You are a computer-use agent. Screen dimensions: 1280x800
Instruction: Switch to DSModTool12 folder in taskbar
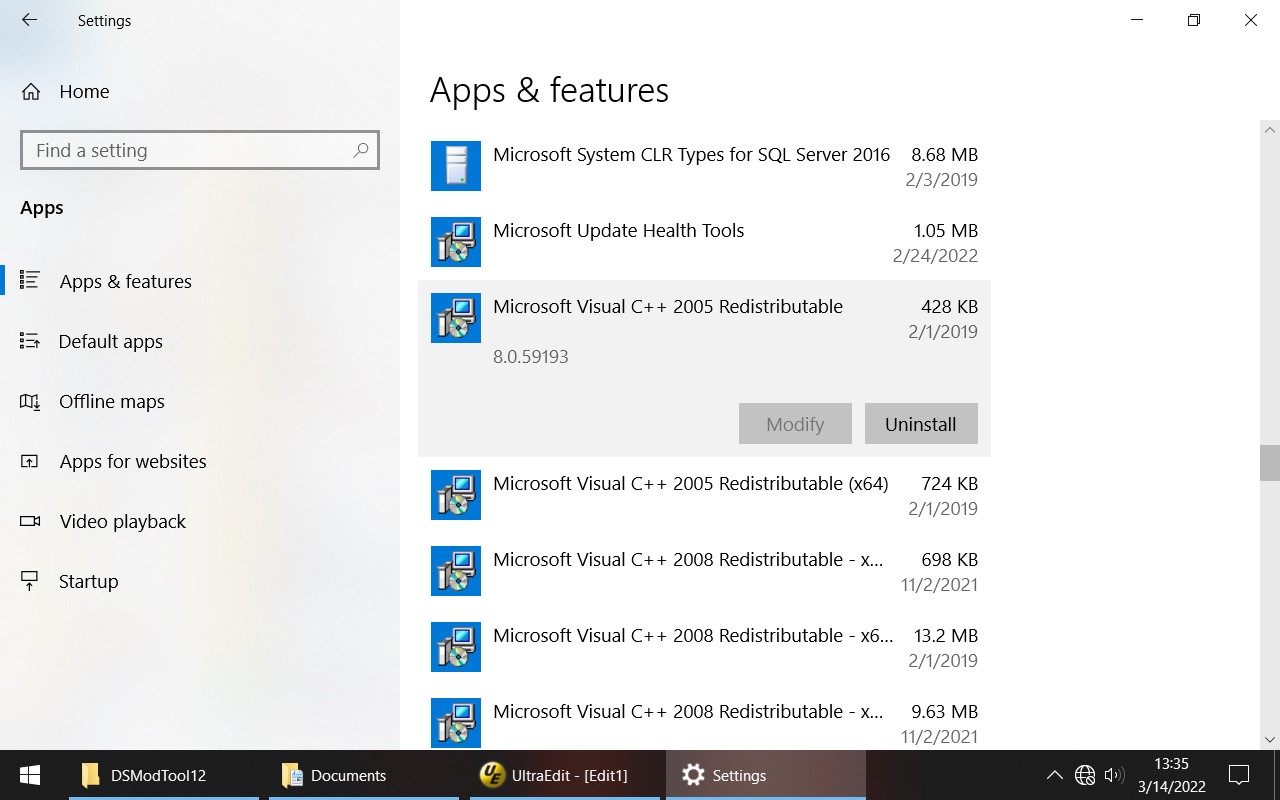pos(163,775)
